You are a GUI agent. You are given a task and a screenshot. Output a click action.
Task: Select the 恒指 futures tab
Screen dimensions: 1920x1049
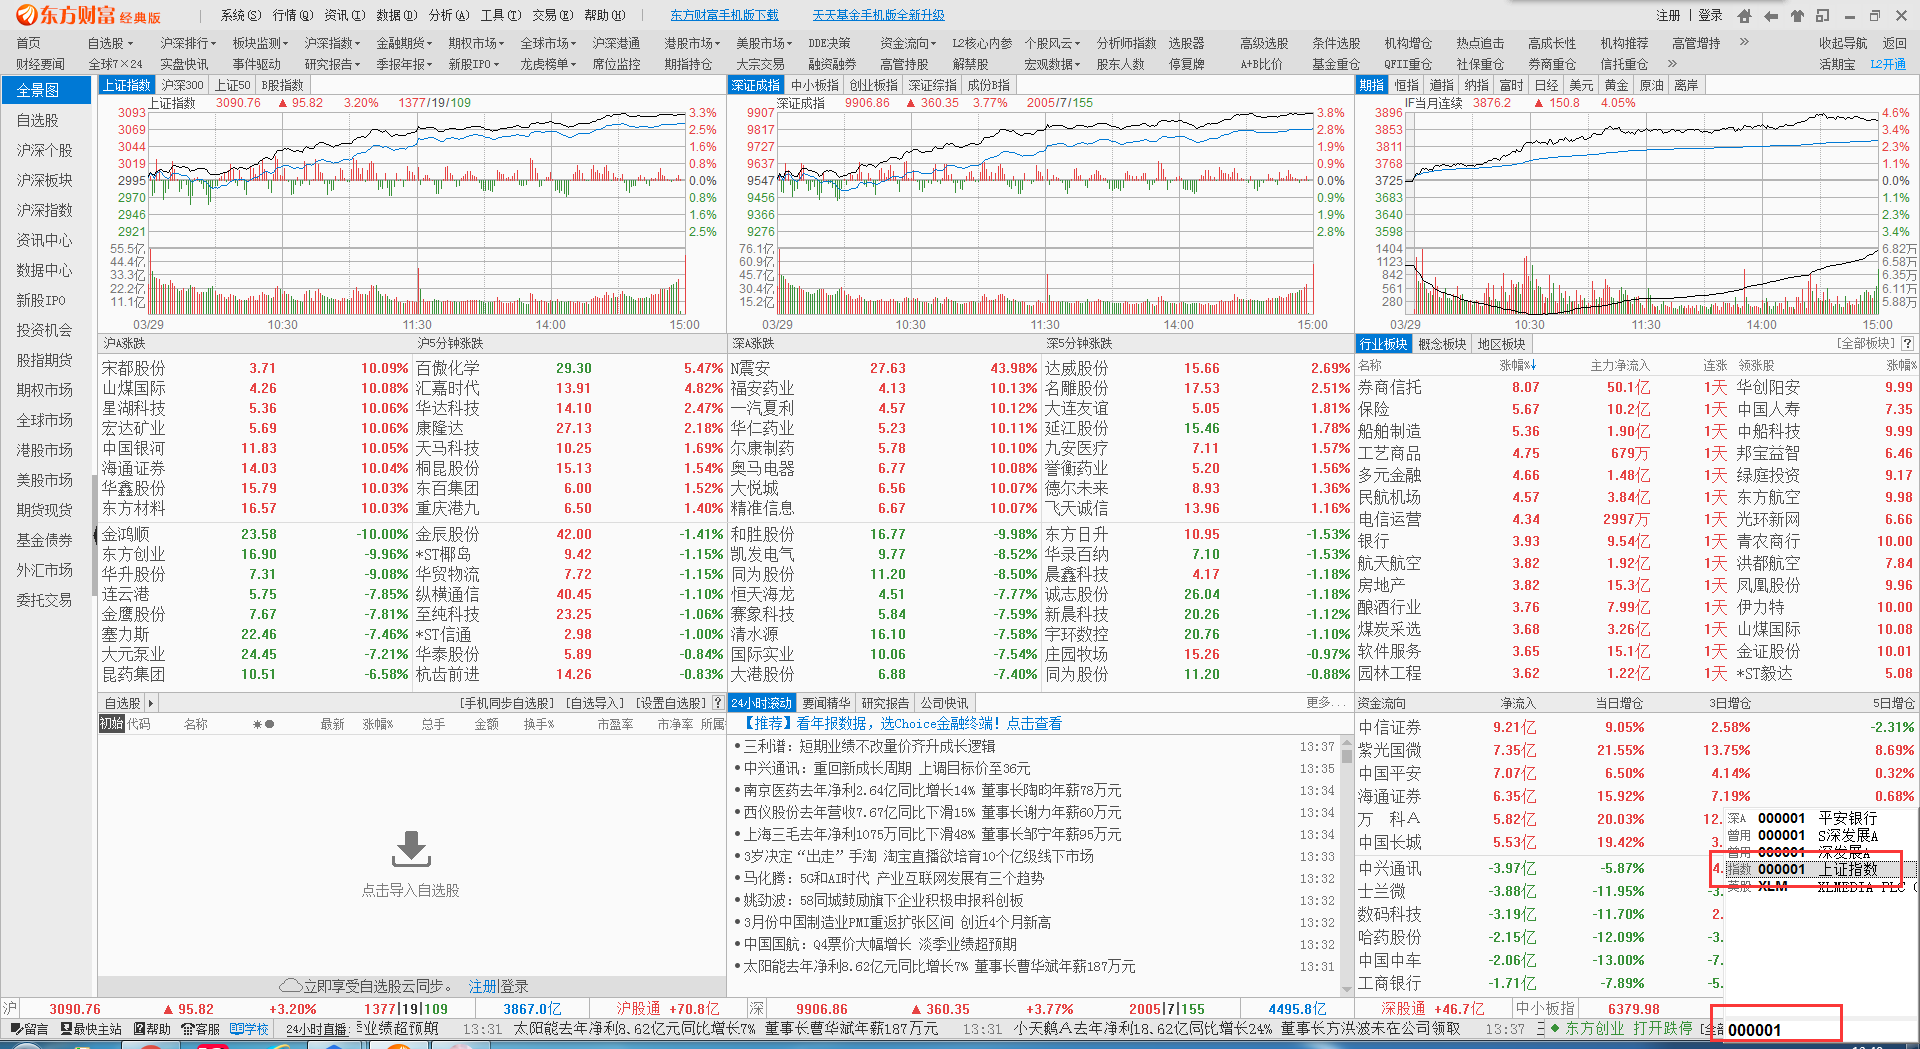[1406, 85]
